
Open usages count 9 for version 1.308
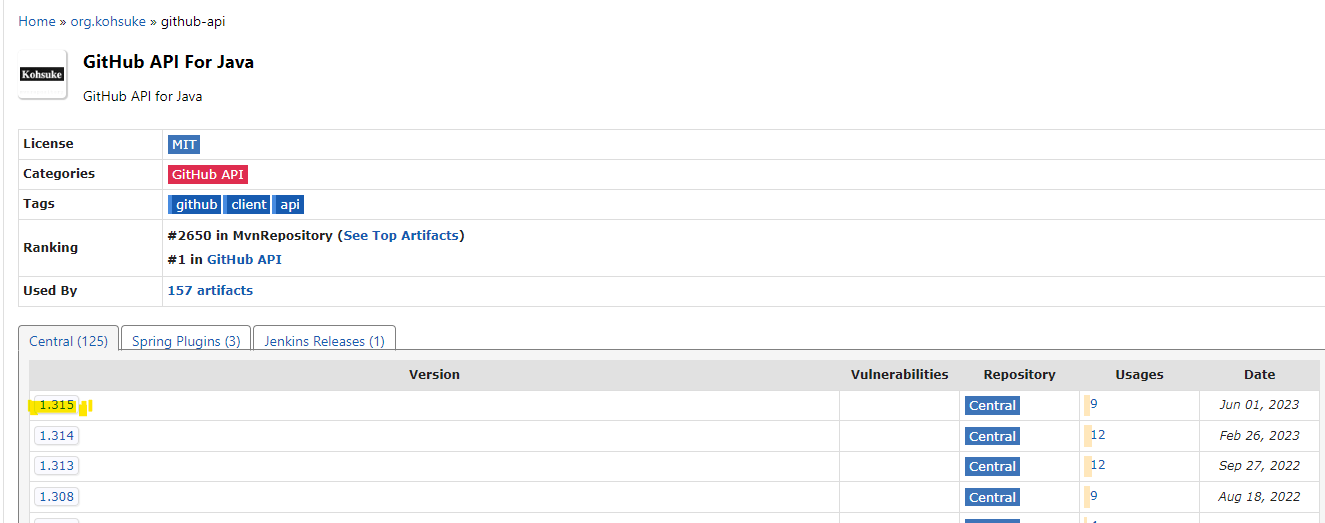pyautogui.click(x=1094, y=495)
